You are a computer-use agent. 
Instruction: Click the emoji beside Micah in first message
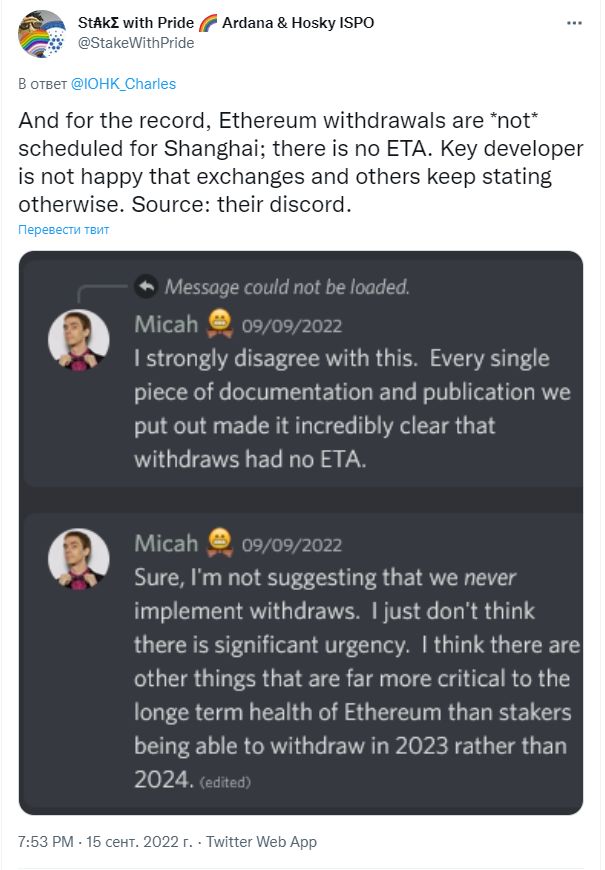[220, 324]
